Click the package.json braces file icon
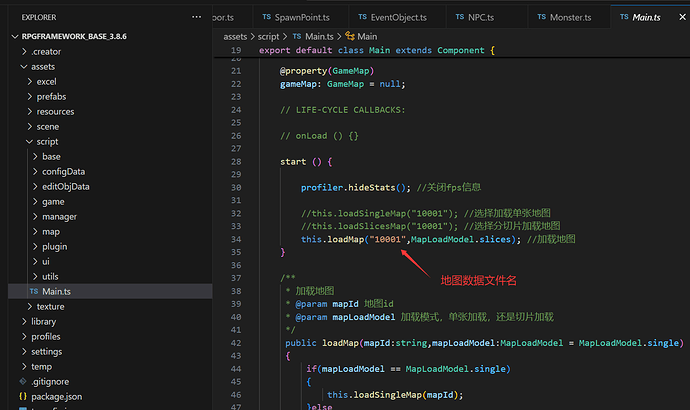The image size is (690, 410). coord(22,396)
